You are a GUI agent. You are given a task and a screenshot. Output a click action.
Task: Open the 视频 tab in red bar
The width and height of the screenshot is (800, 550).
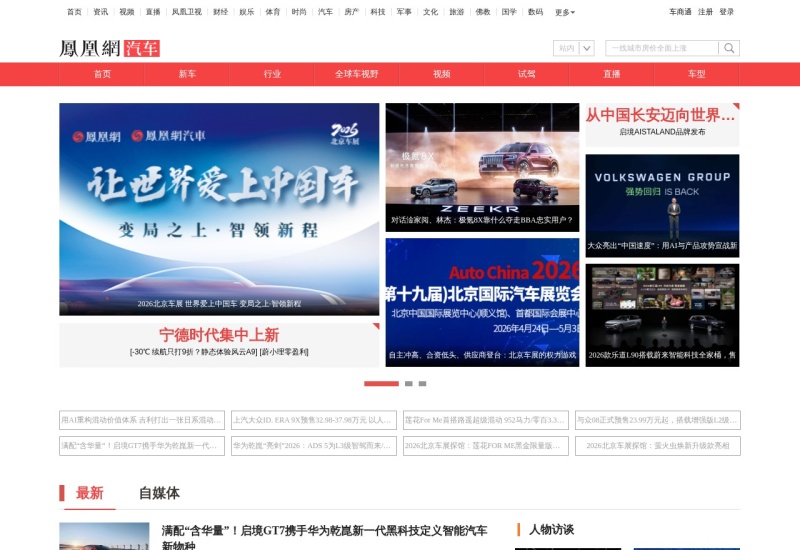point(441,74)
